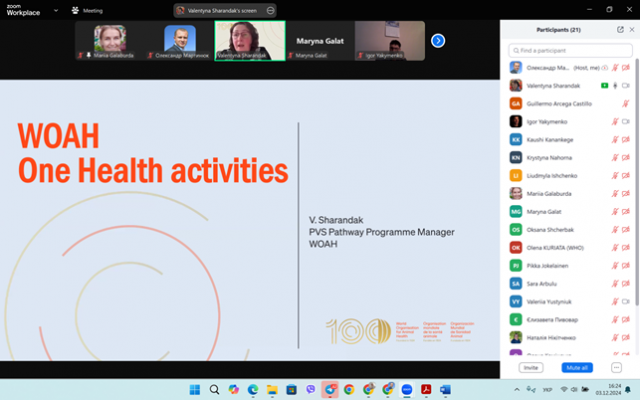Click Liudmyla Ishchenko's muted mic icon

(615, 176)
